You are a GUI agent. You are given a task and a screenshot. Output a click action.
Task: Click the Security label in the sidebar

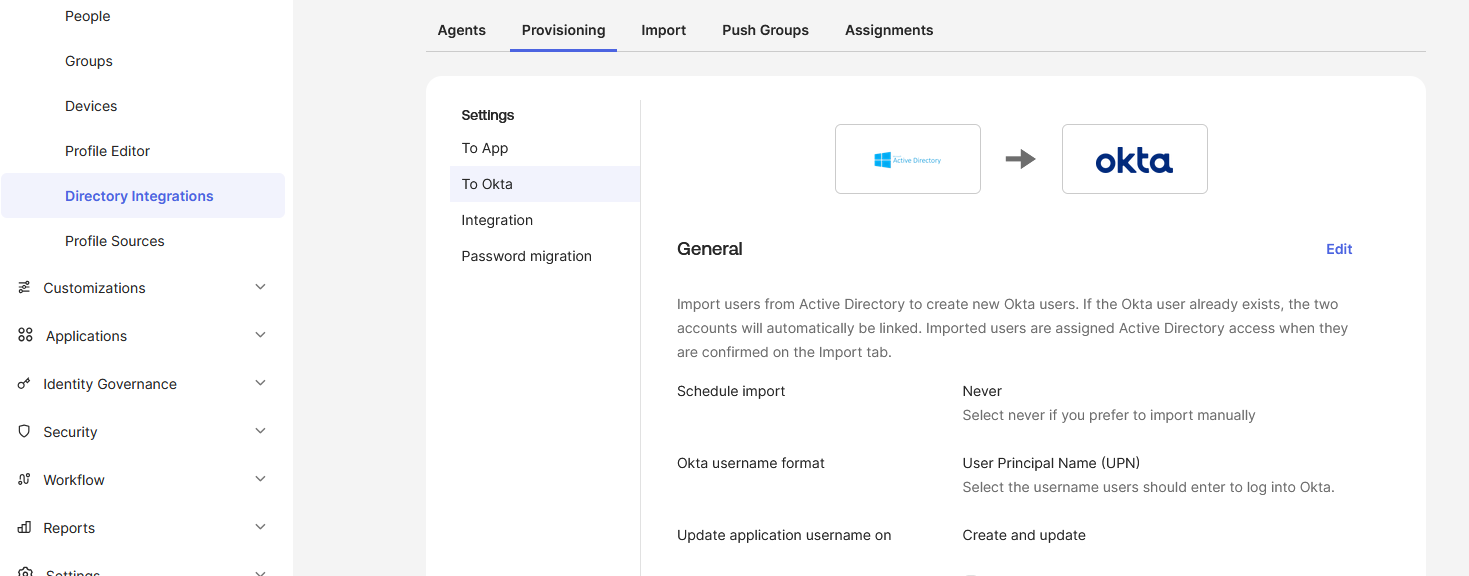[70, 432]
